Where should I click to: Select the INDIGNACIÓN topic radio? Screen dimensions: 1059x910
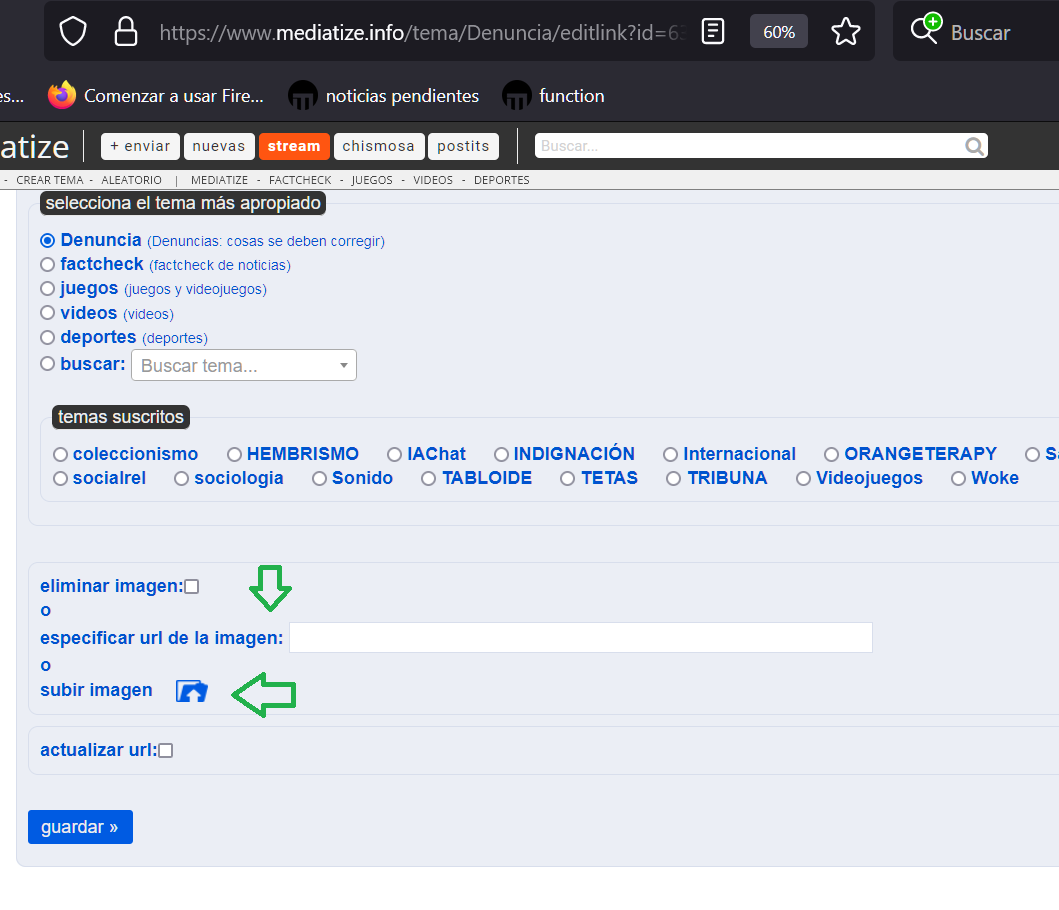(501, 454)
